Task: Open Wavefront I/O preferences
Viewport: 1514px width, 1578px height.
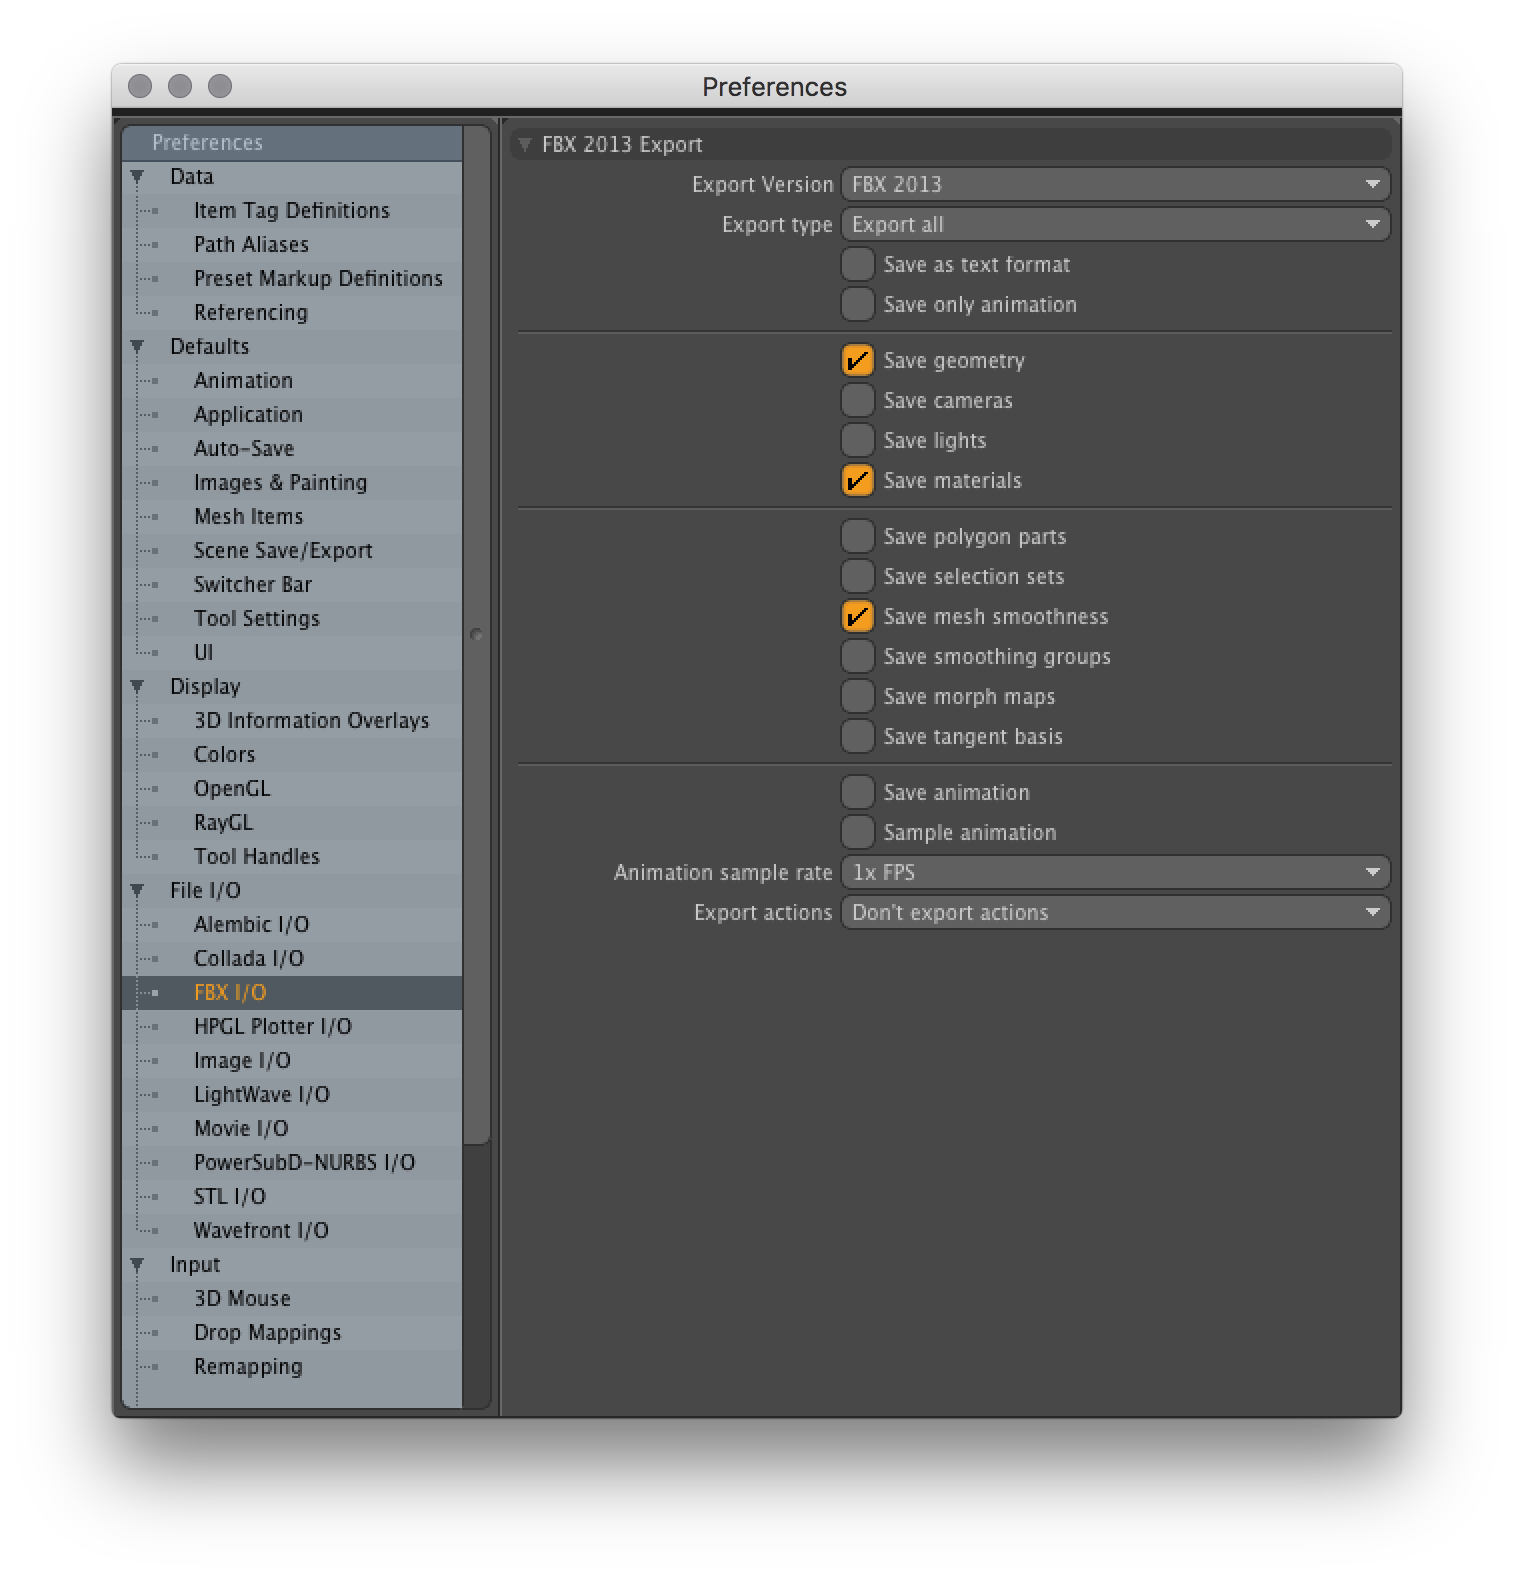Action: coord(292,1231)
